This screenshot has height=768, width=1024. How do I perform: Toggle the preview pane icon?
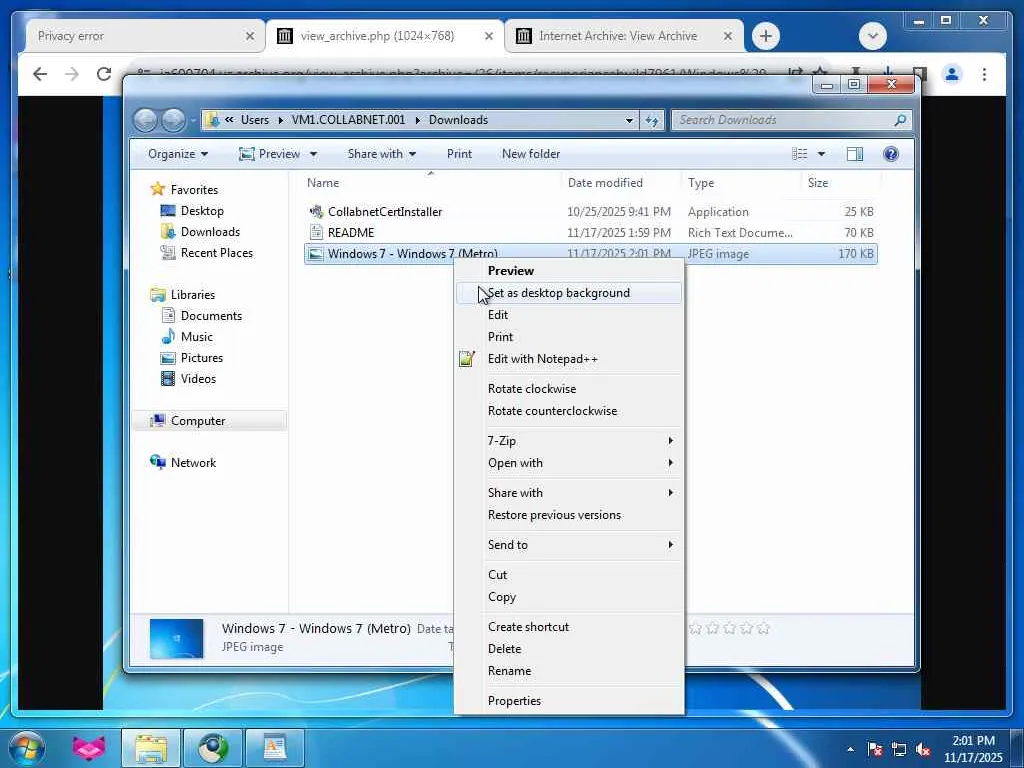tap(855, 154)
